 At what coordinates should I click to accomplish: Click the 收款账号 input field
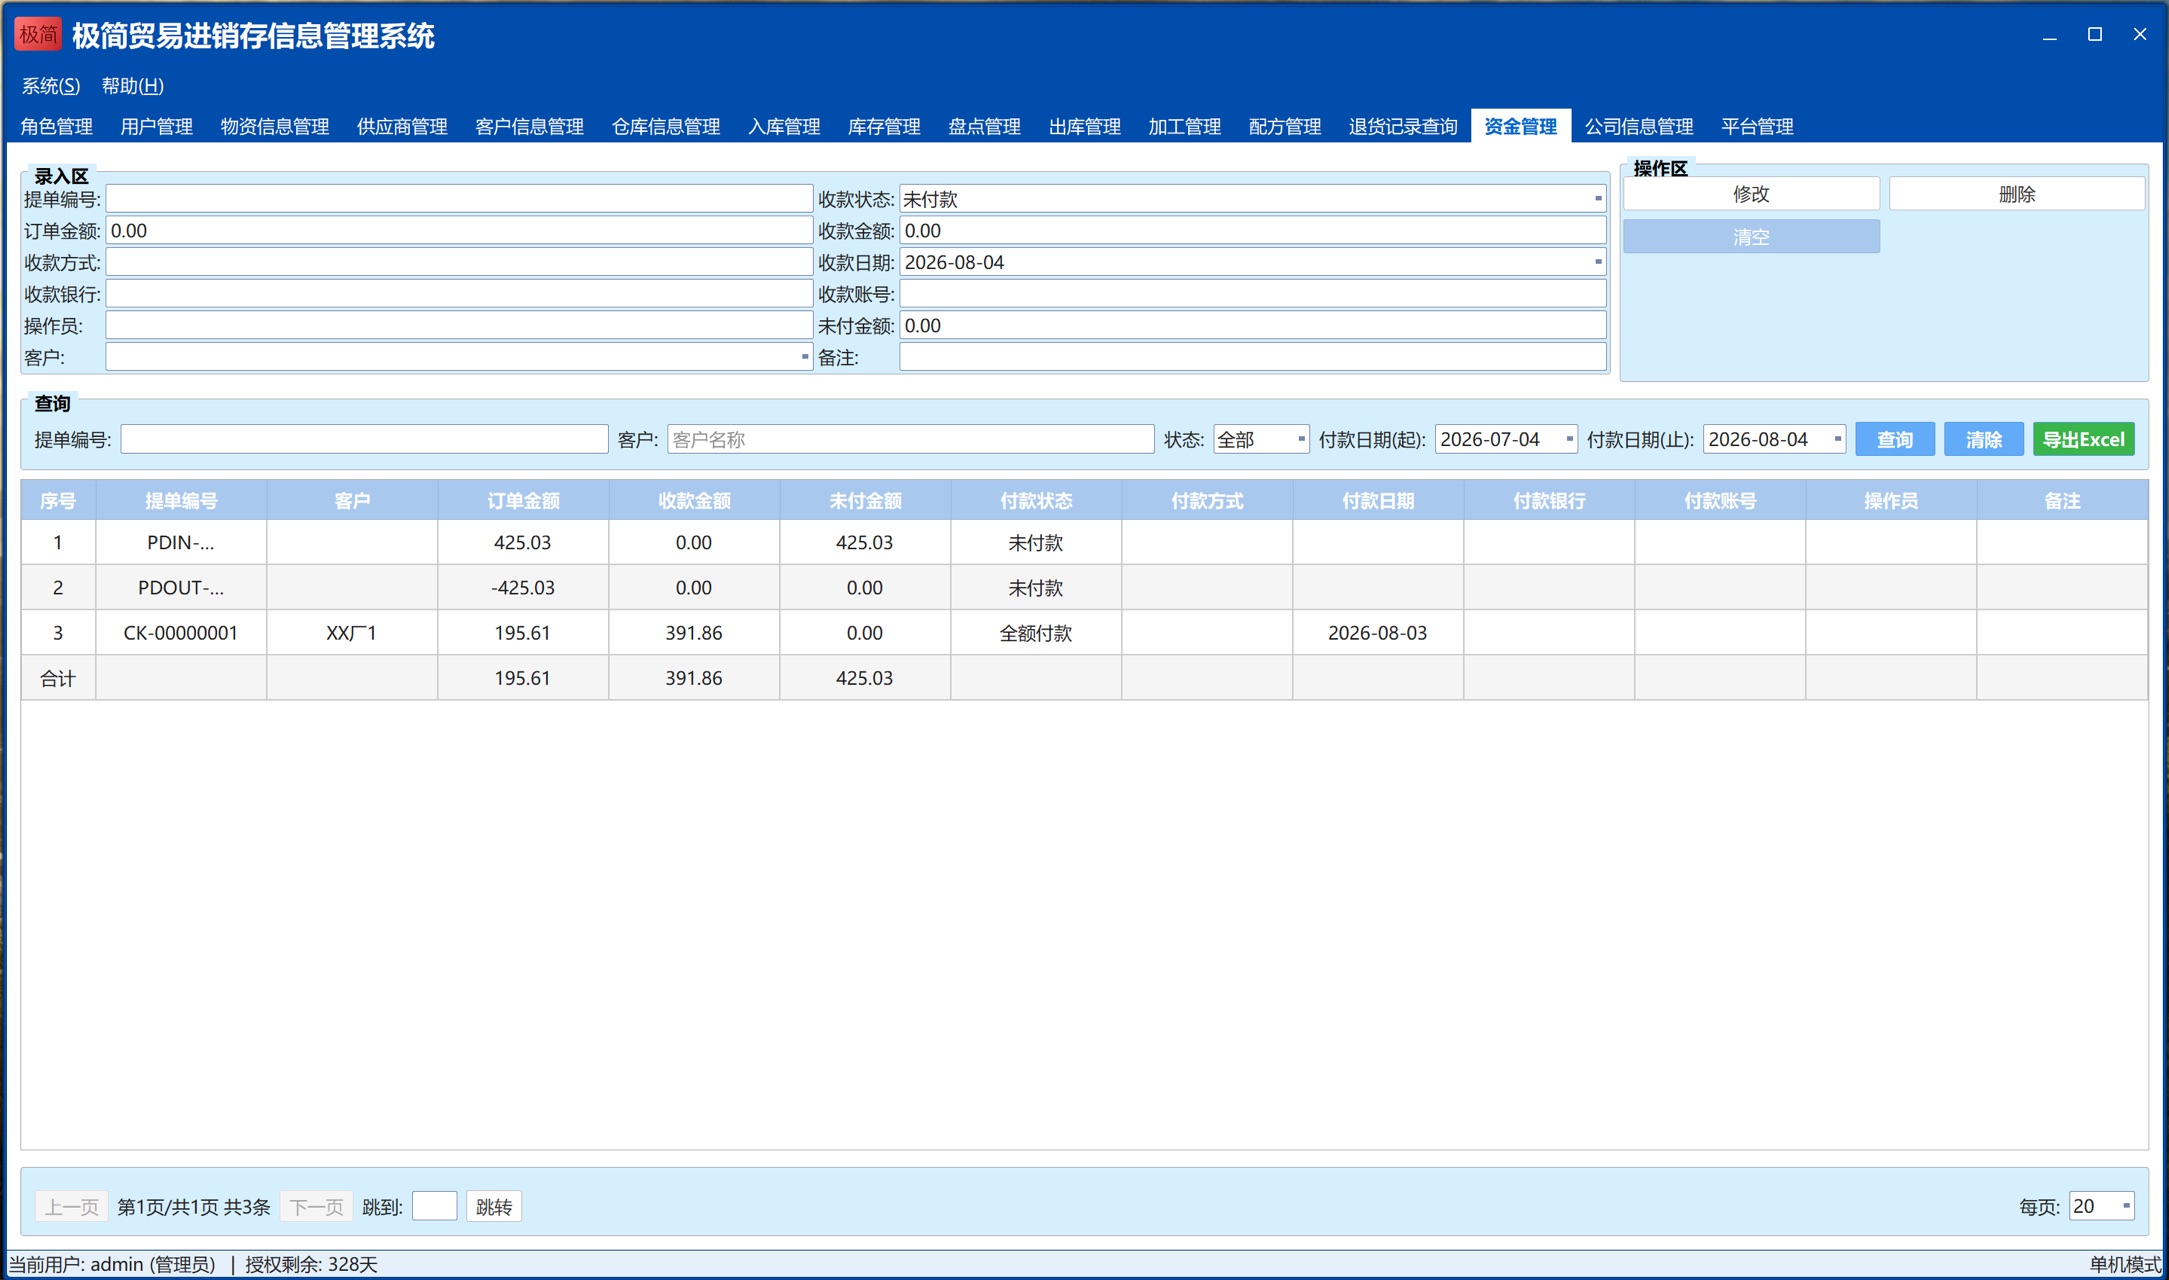click(1253, 294)
